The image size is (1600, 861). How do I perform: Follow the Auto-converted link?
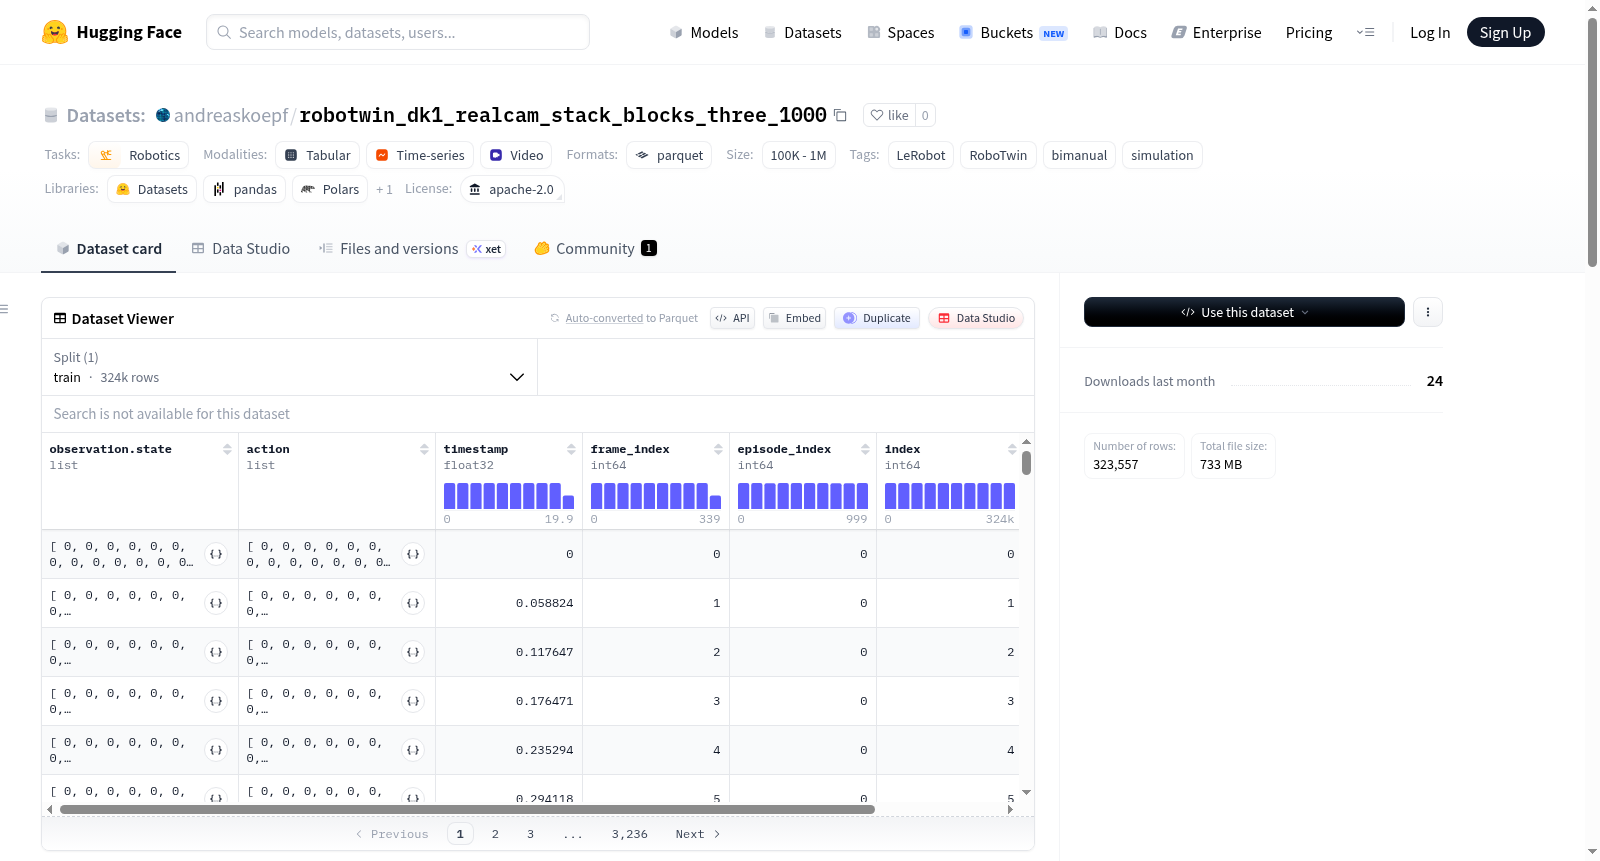(x=604, y=318)
